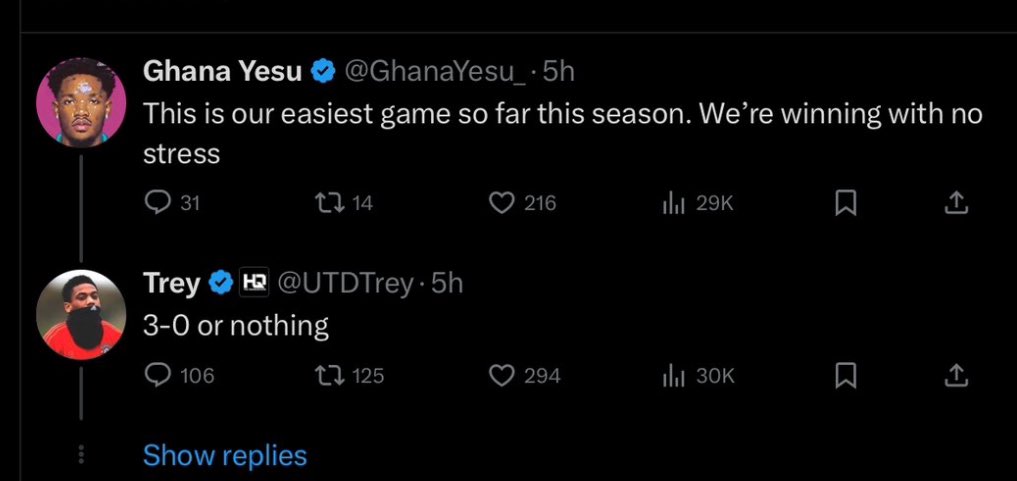Open Ghana Yesu display name profile

[222, 71]
